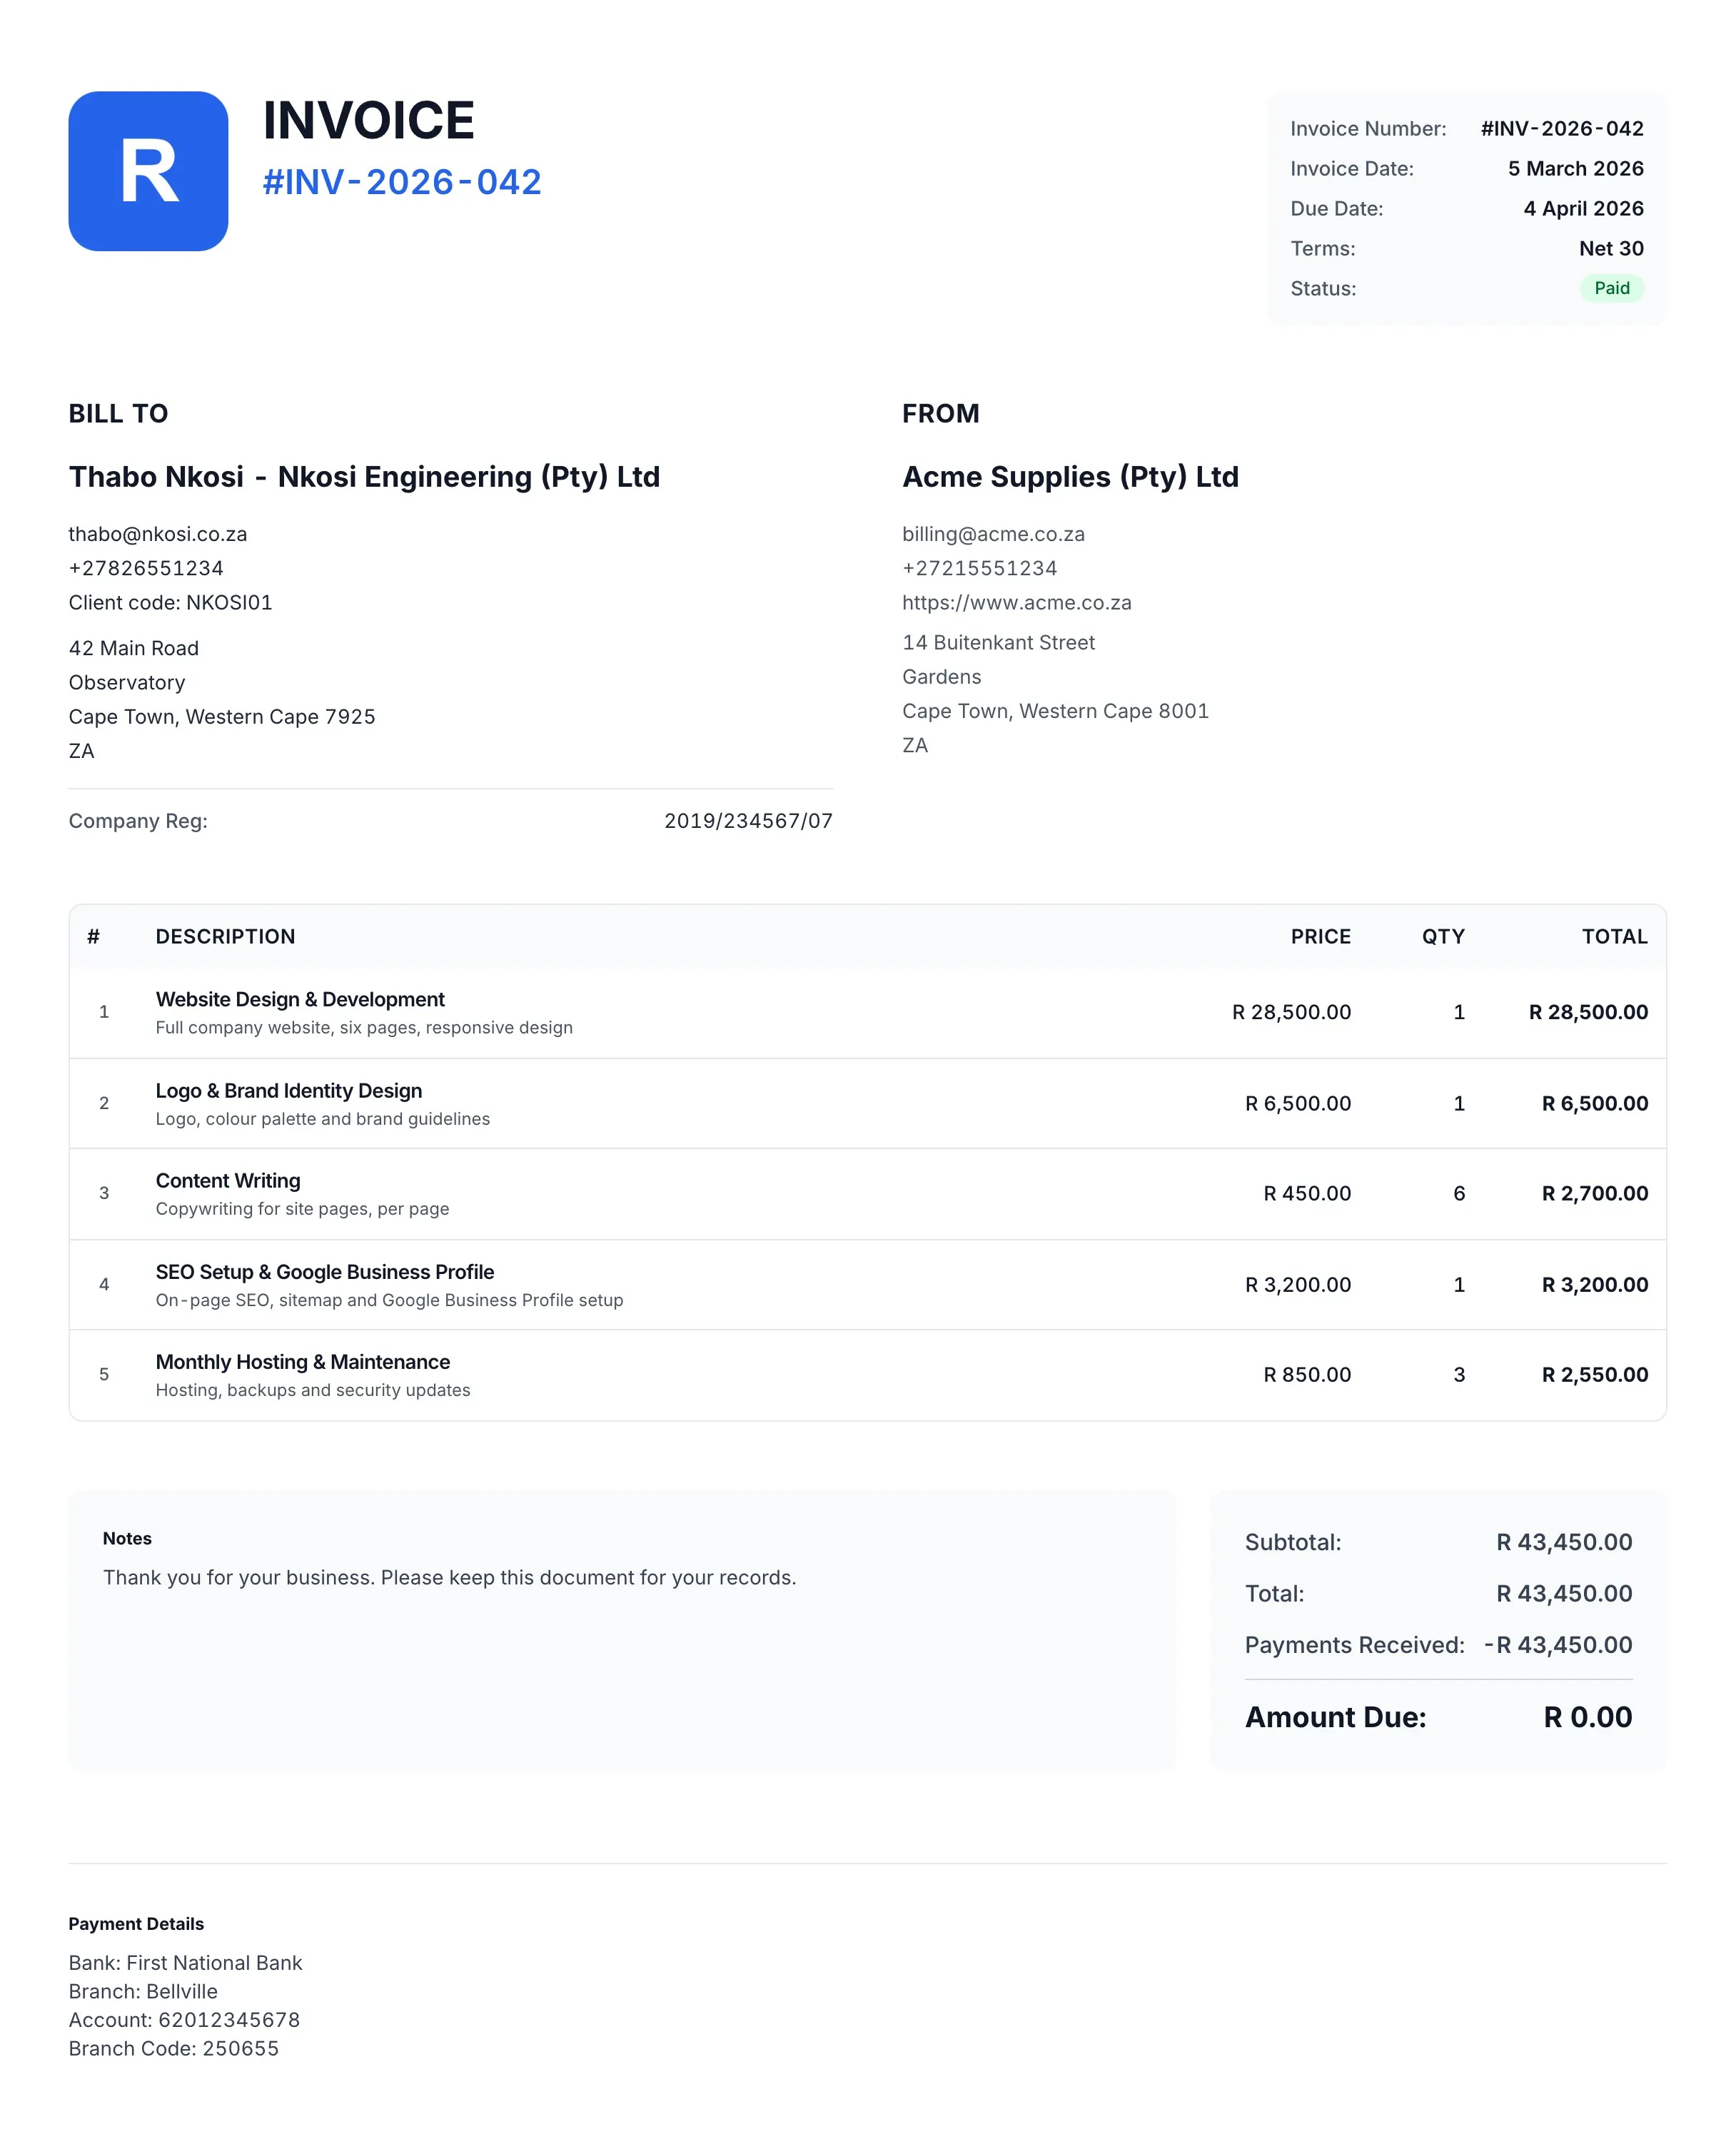Click the Subtotal label
The width and height of the screenshot is (1736, 2154).
coord(1293,1542)
